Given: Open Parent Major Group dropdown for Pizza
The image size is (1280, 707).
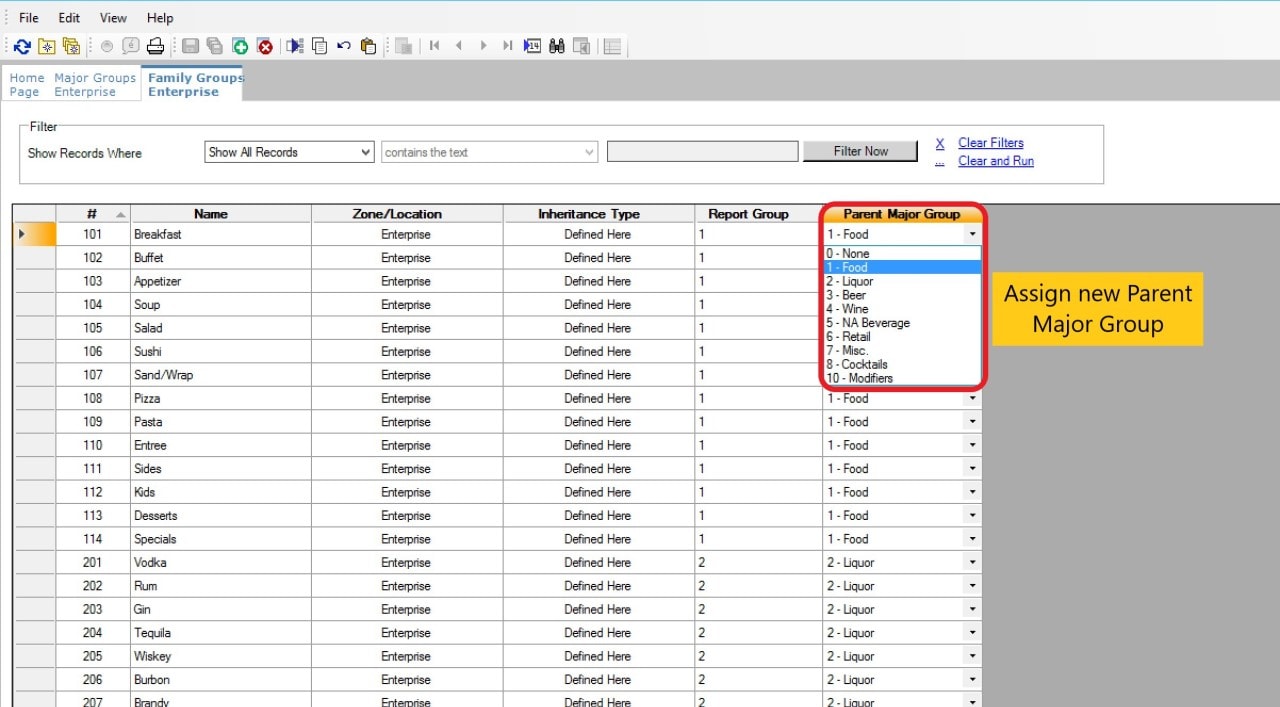Looking at the screenshot, I should click(972, 398).
